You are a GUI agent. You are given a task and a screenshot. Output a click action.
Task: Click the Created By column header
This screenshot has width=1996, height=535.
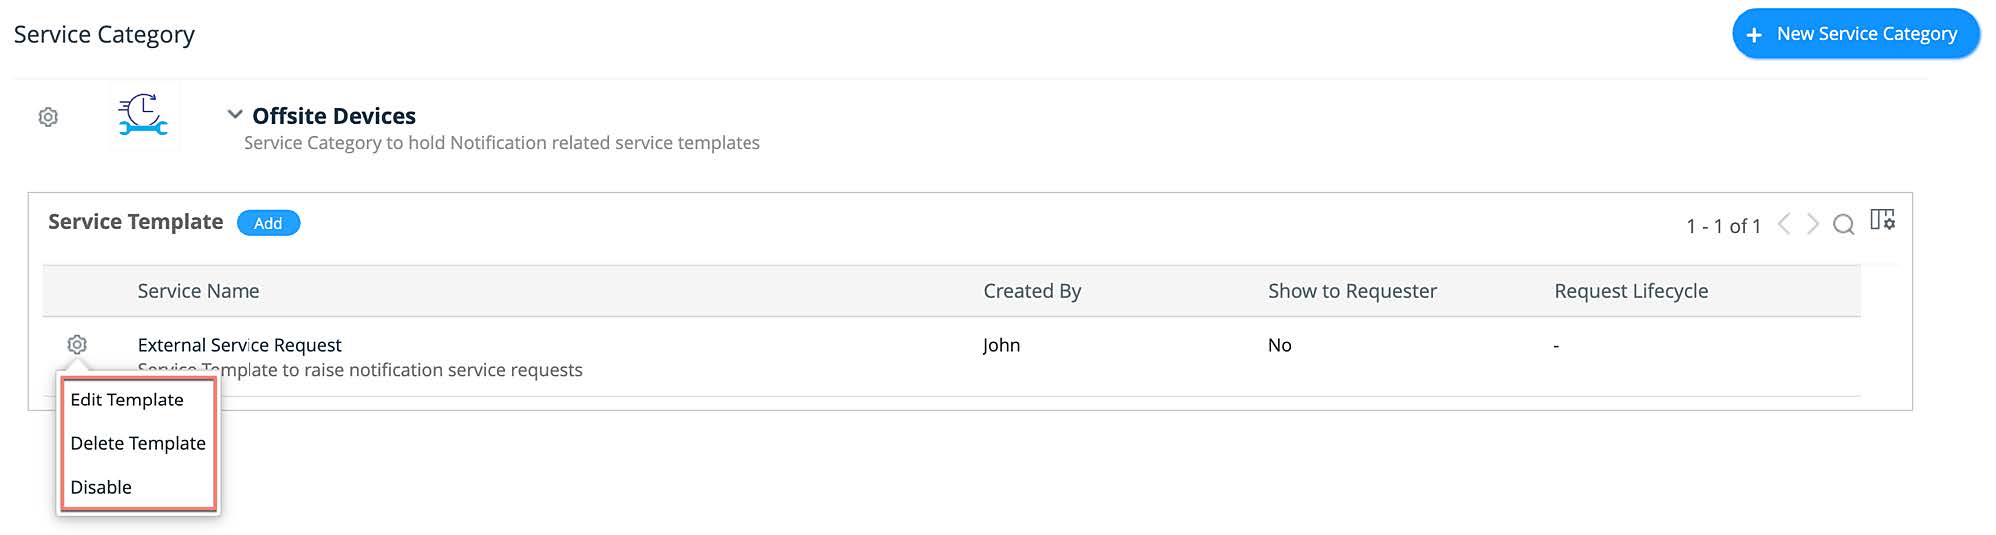[x=1032, y=291]
